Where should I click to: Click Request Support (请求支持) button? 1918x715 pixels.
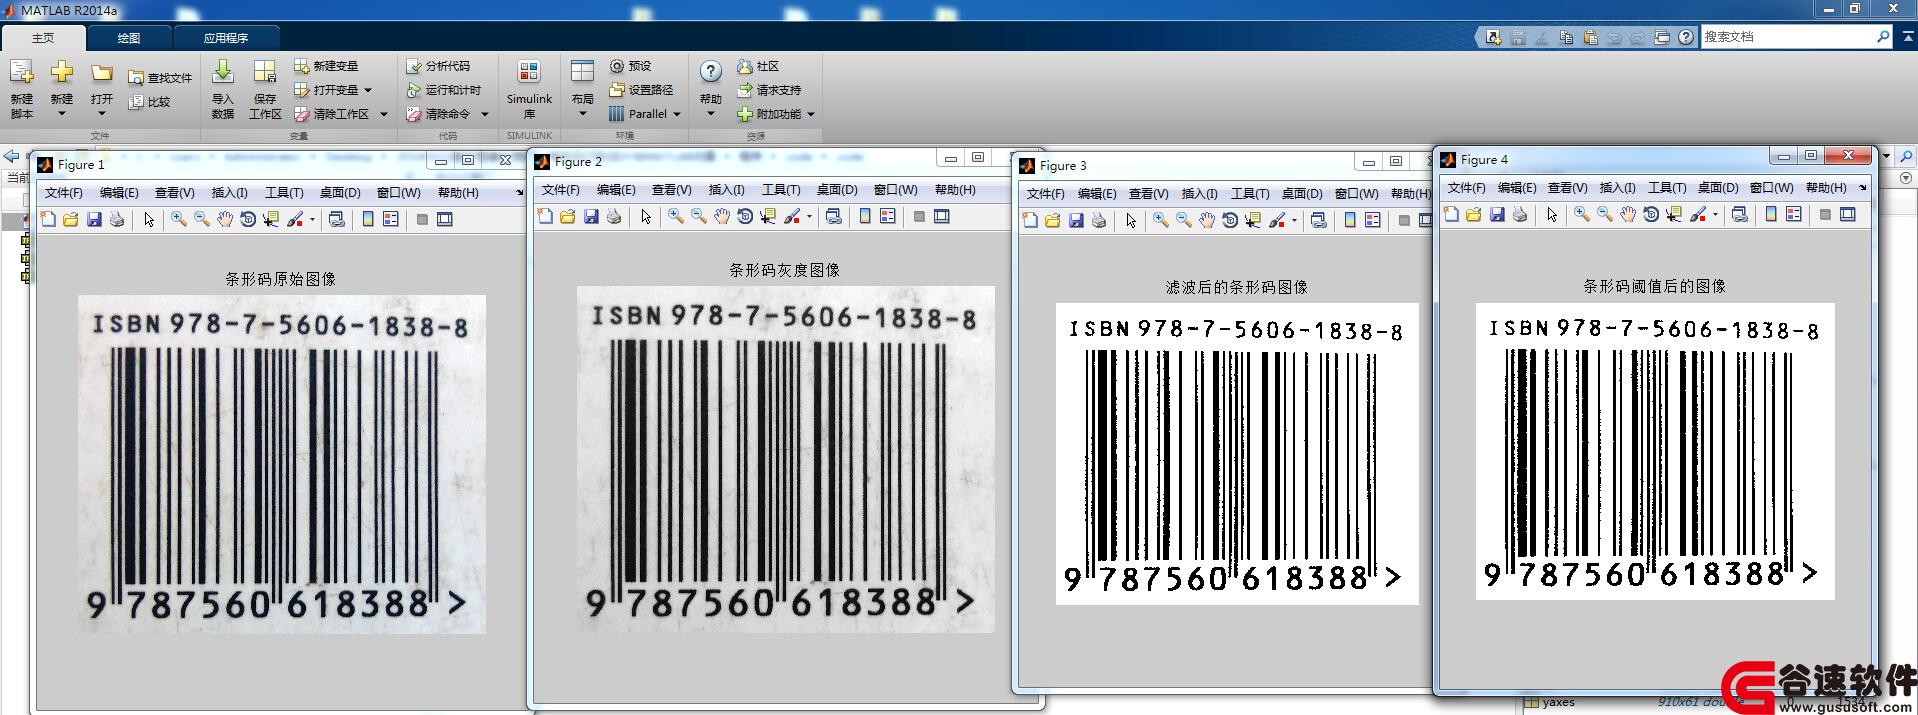(769, 90)
